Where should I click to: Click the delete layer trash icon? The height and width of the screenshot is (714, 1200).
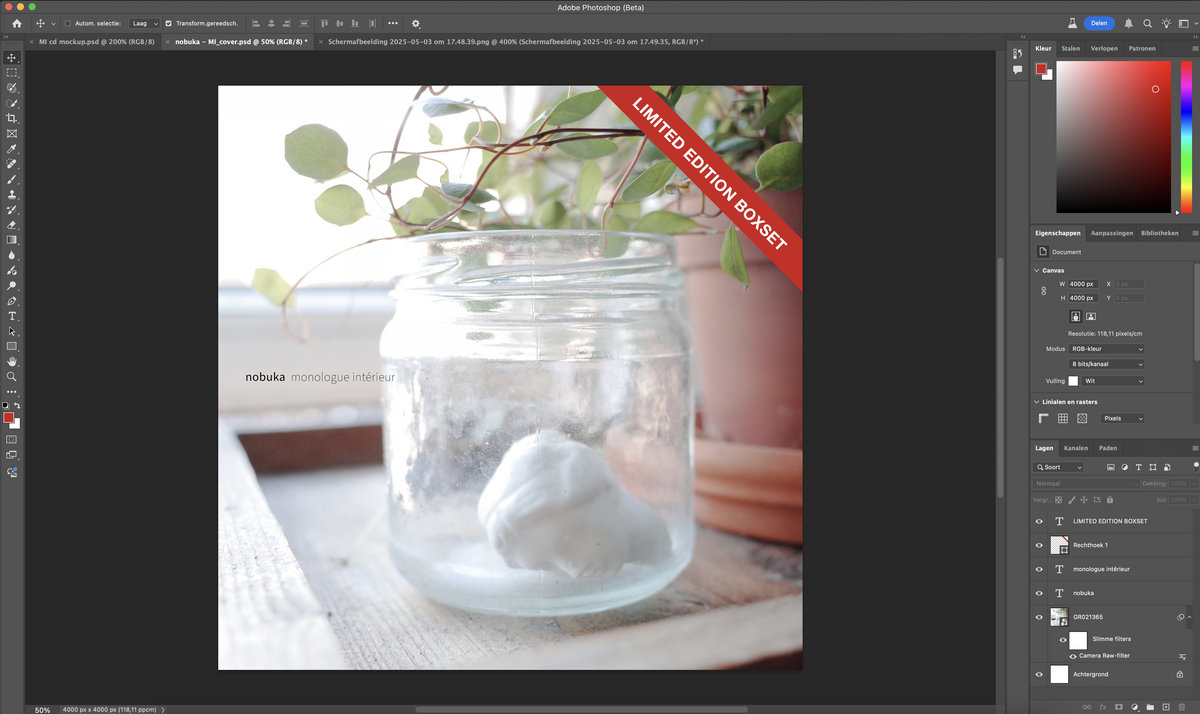pos(1183,707)
